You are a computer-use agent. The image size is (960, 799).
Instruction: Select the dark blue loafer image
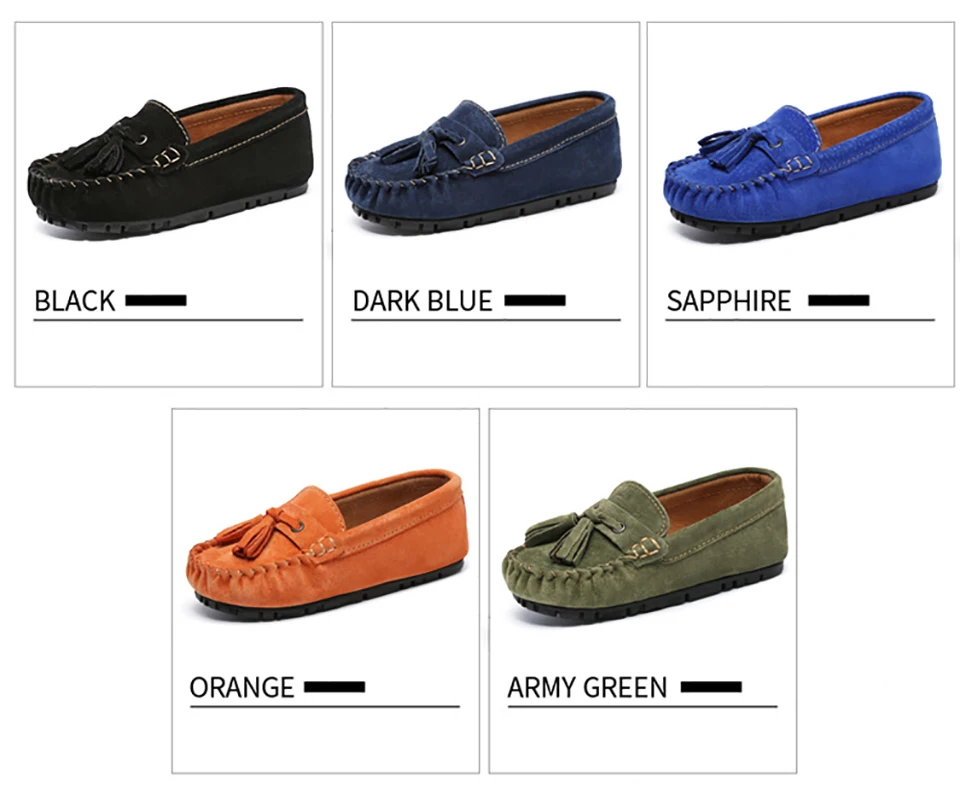coord(484,163)
